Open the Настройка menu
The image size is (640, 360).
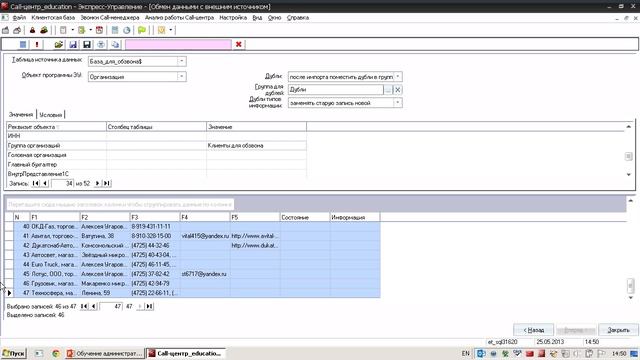click(x=233, y=18)
